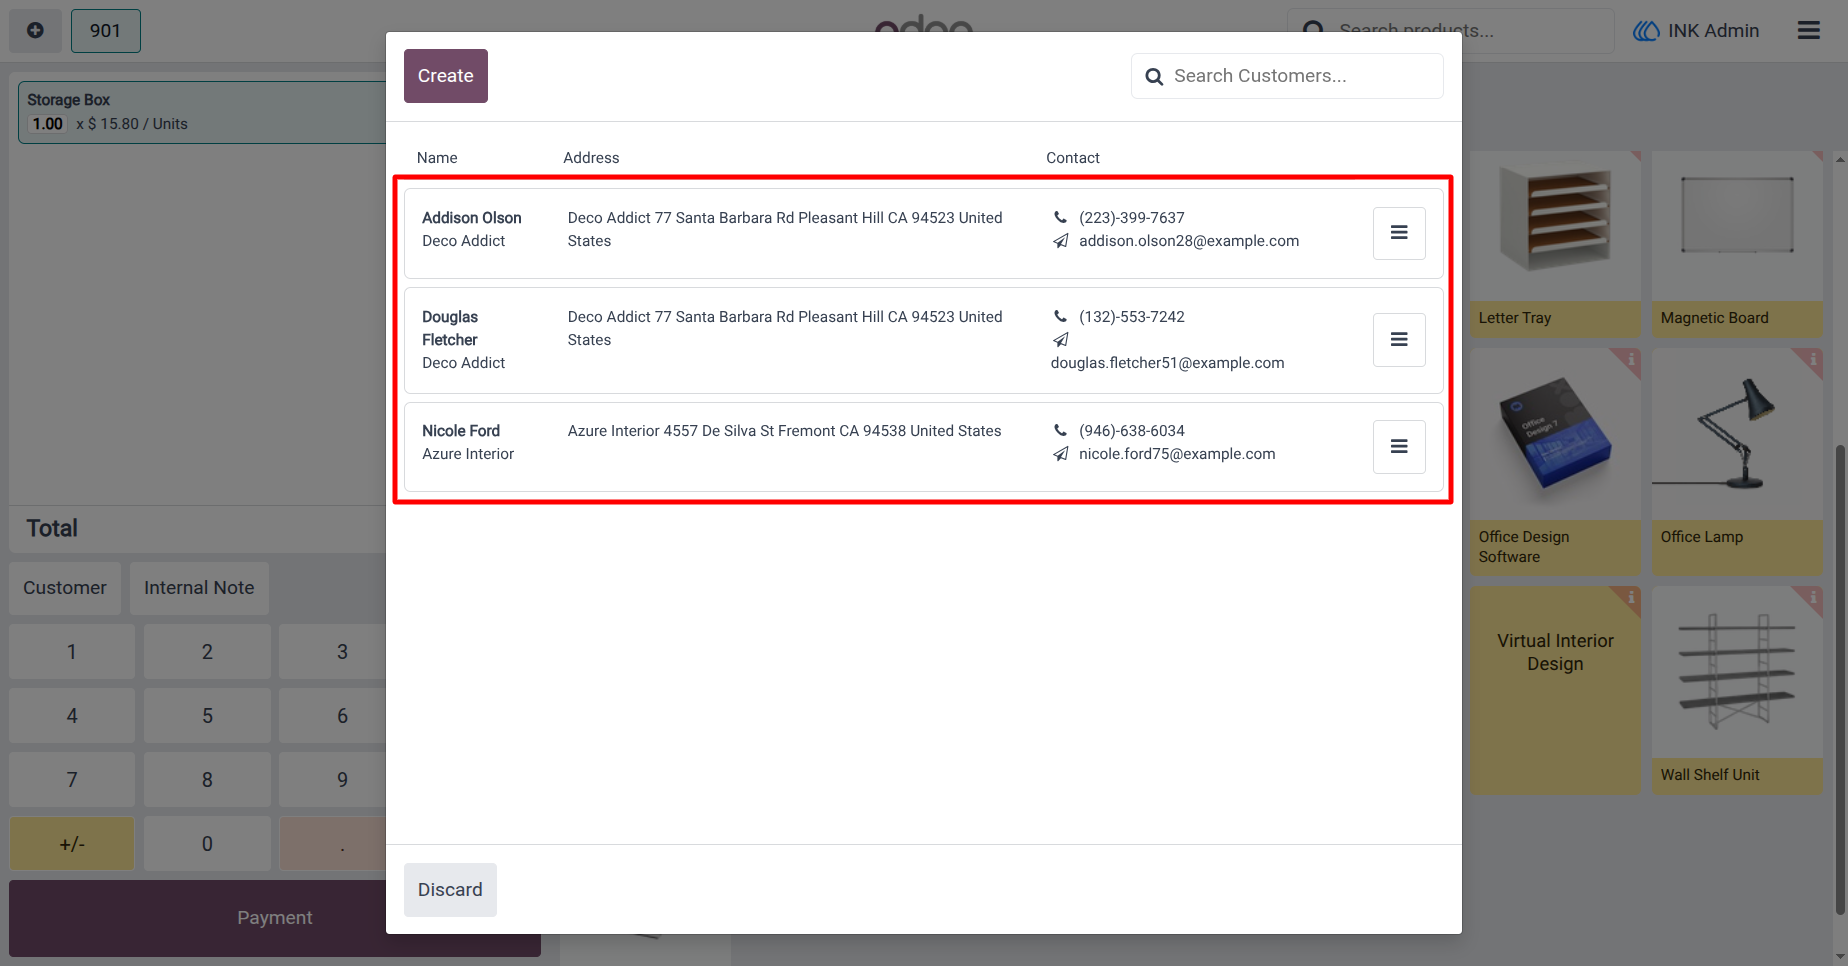Open Addison Olson's customer details menu

tap(1399, 233)
